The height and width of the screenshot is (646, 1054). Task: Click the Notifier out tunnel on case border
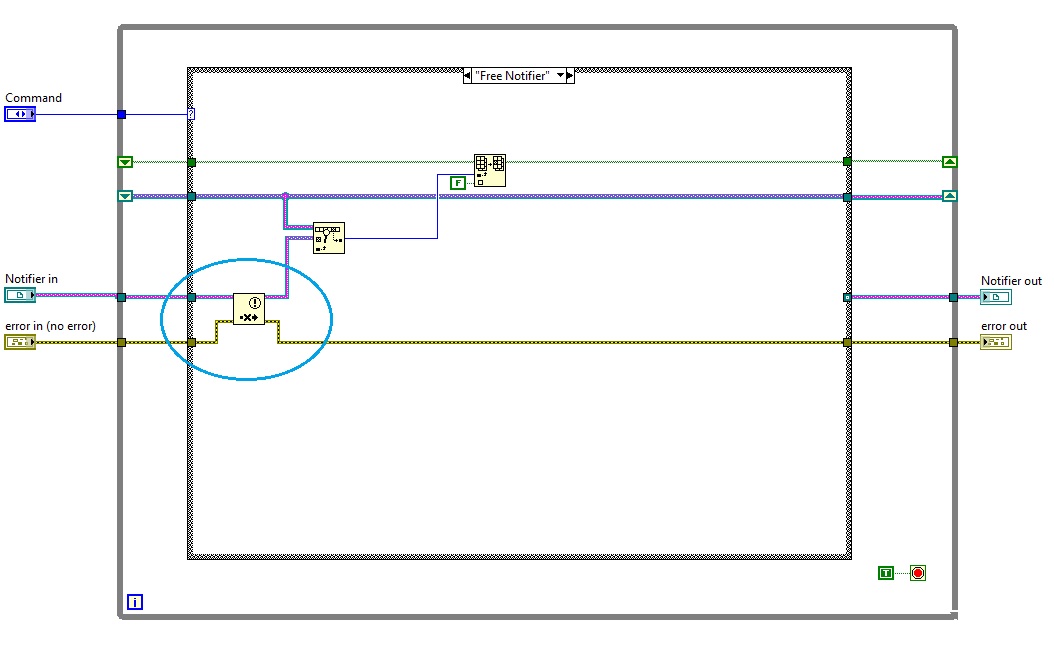click(x=847, y=297)
